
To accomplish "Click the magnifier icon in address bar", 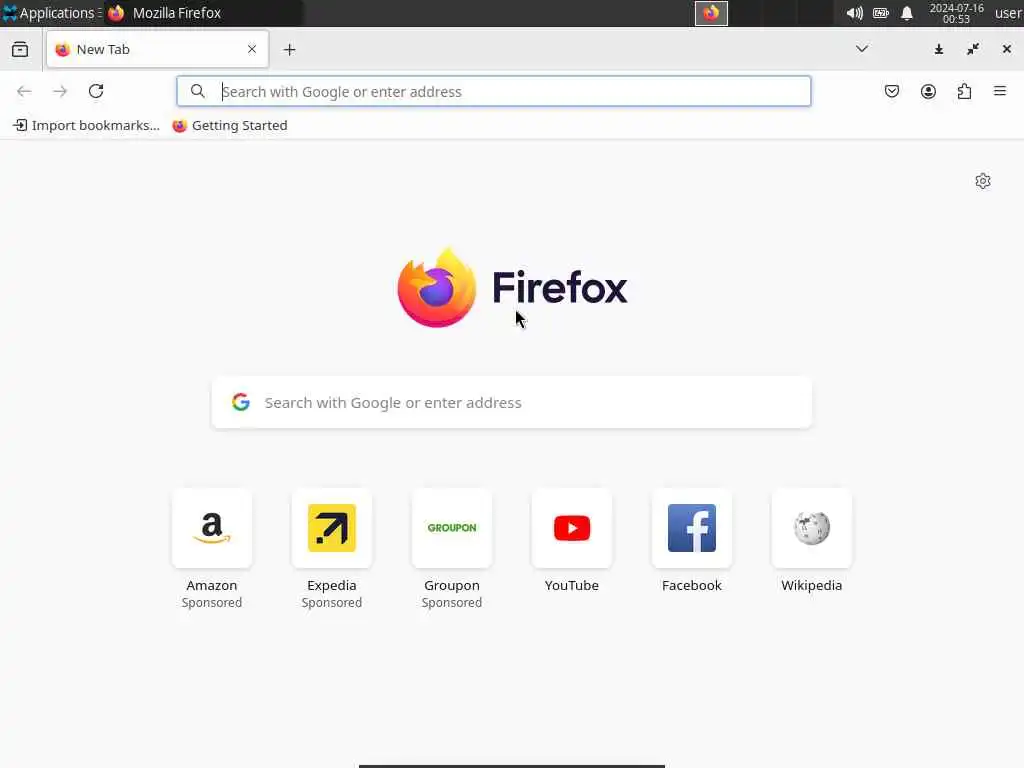I will [x=198, y=91].
